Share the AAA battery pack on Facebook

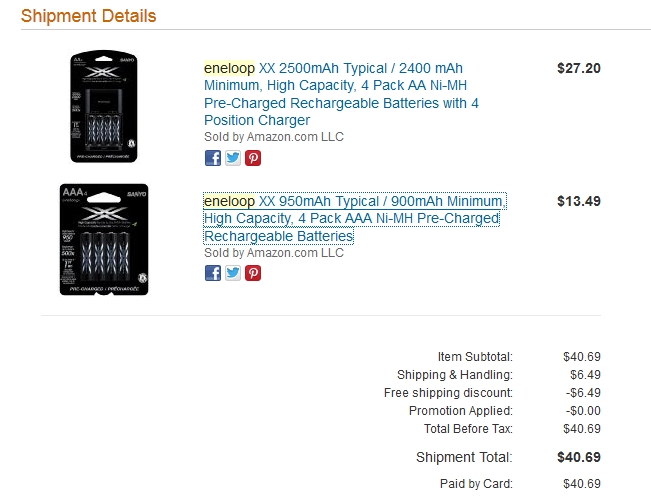(x=212, y=273)
